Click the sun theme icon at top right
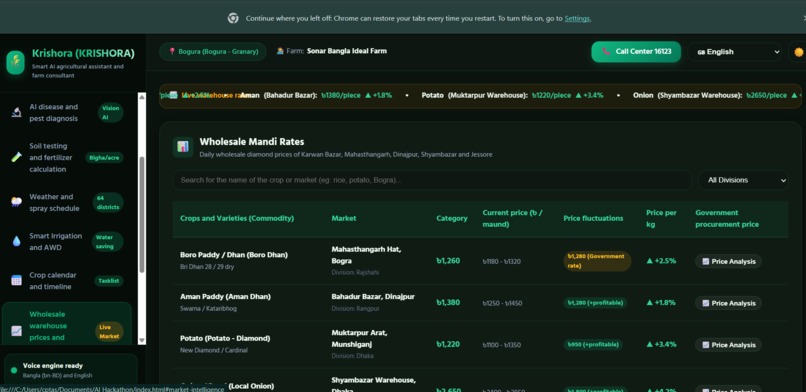The width and height of the screenshot is (806, 392). (798, 52)
